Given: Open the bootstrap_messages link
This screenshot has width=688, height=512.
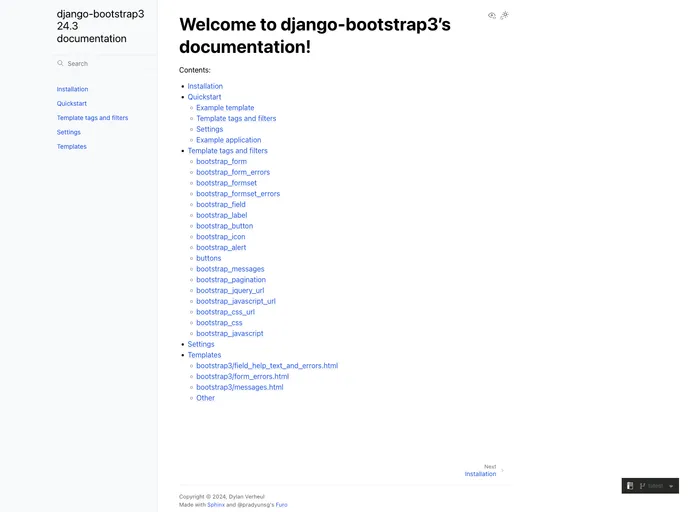Looking at the screenshot, I should [x=230, y=269].
